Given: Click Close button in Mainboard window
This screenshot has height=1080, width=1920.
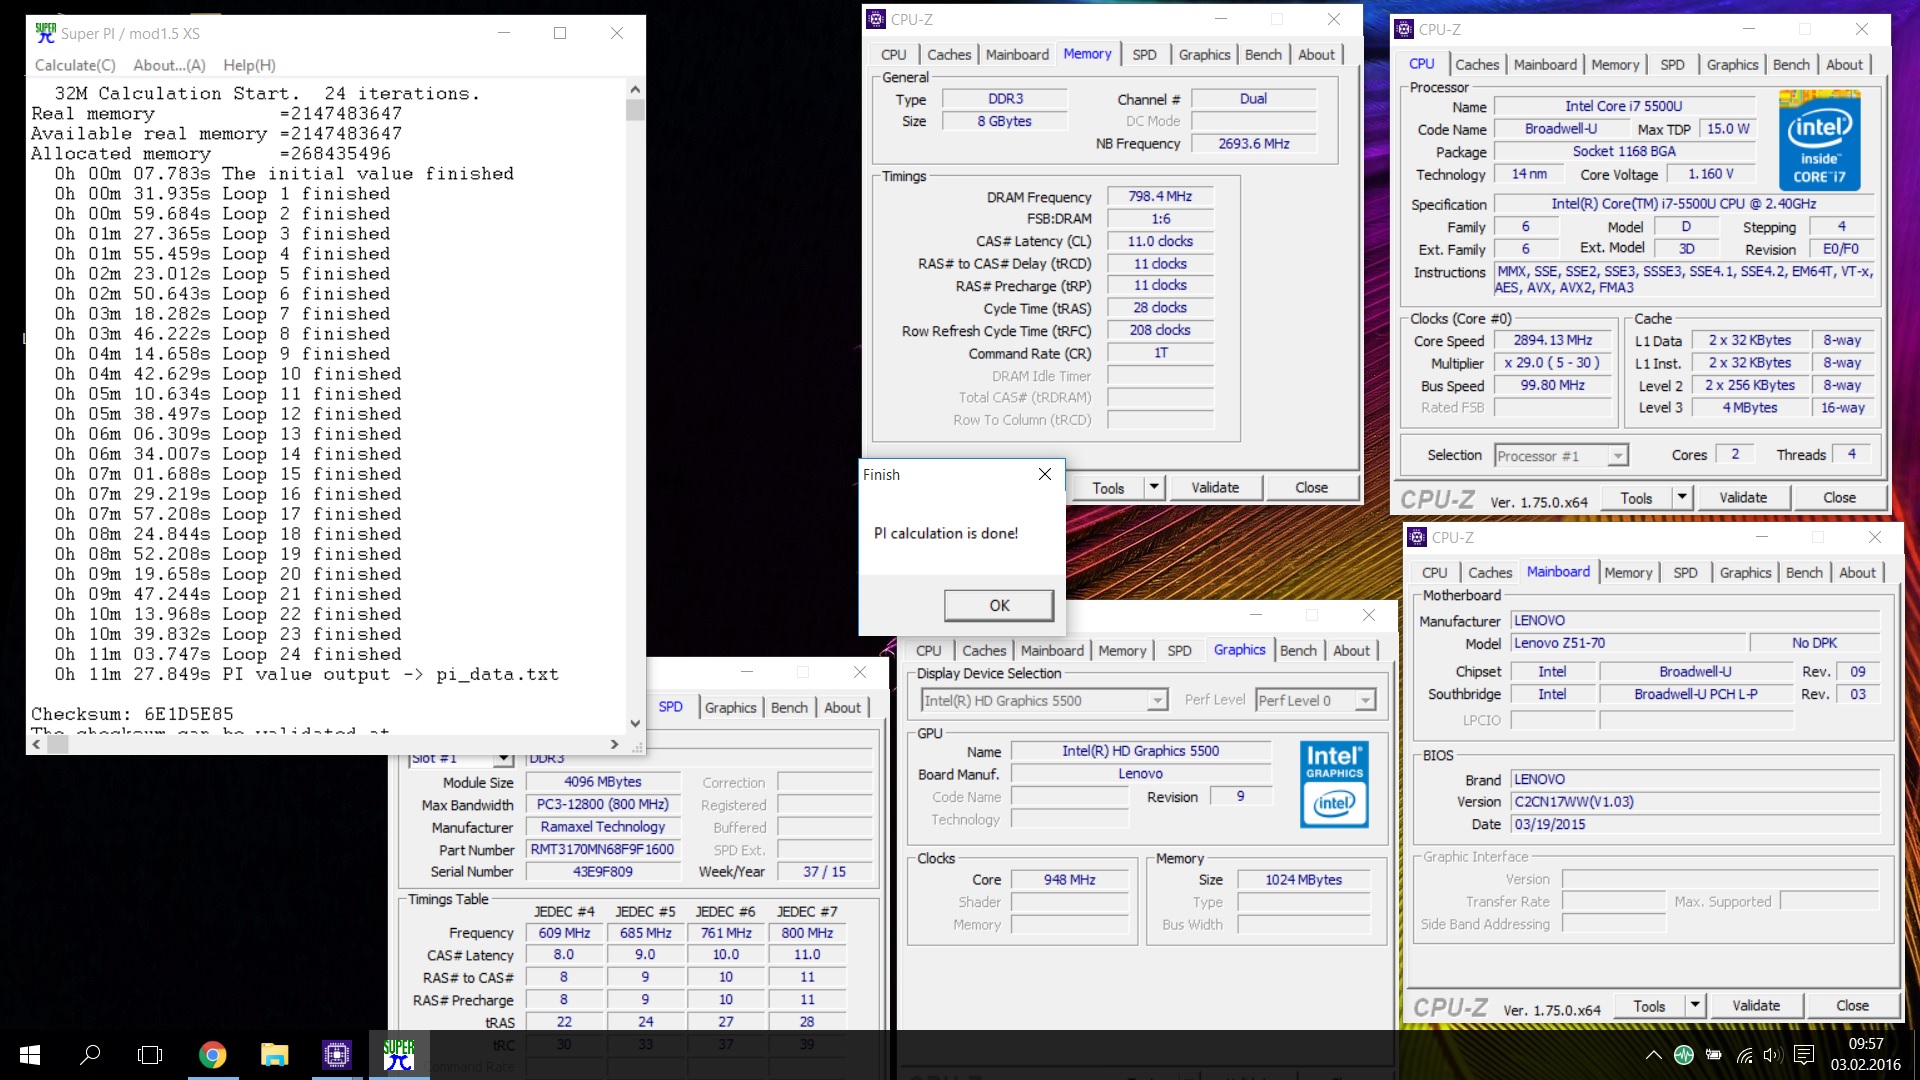Looking at the screenshot, I should point(1852,1006).
